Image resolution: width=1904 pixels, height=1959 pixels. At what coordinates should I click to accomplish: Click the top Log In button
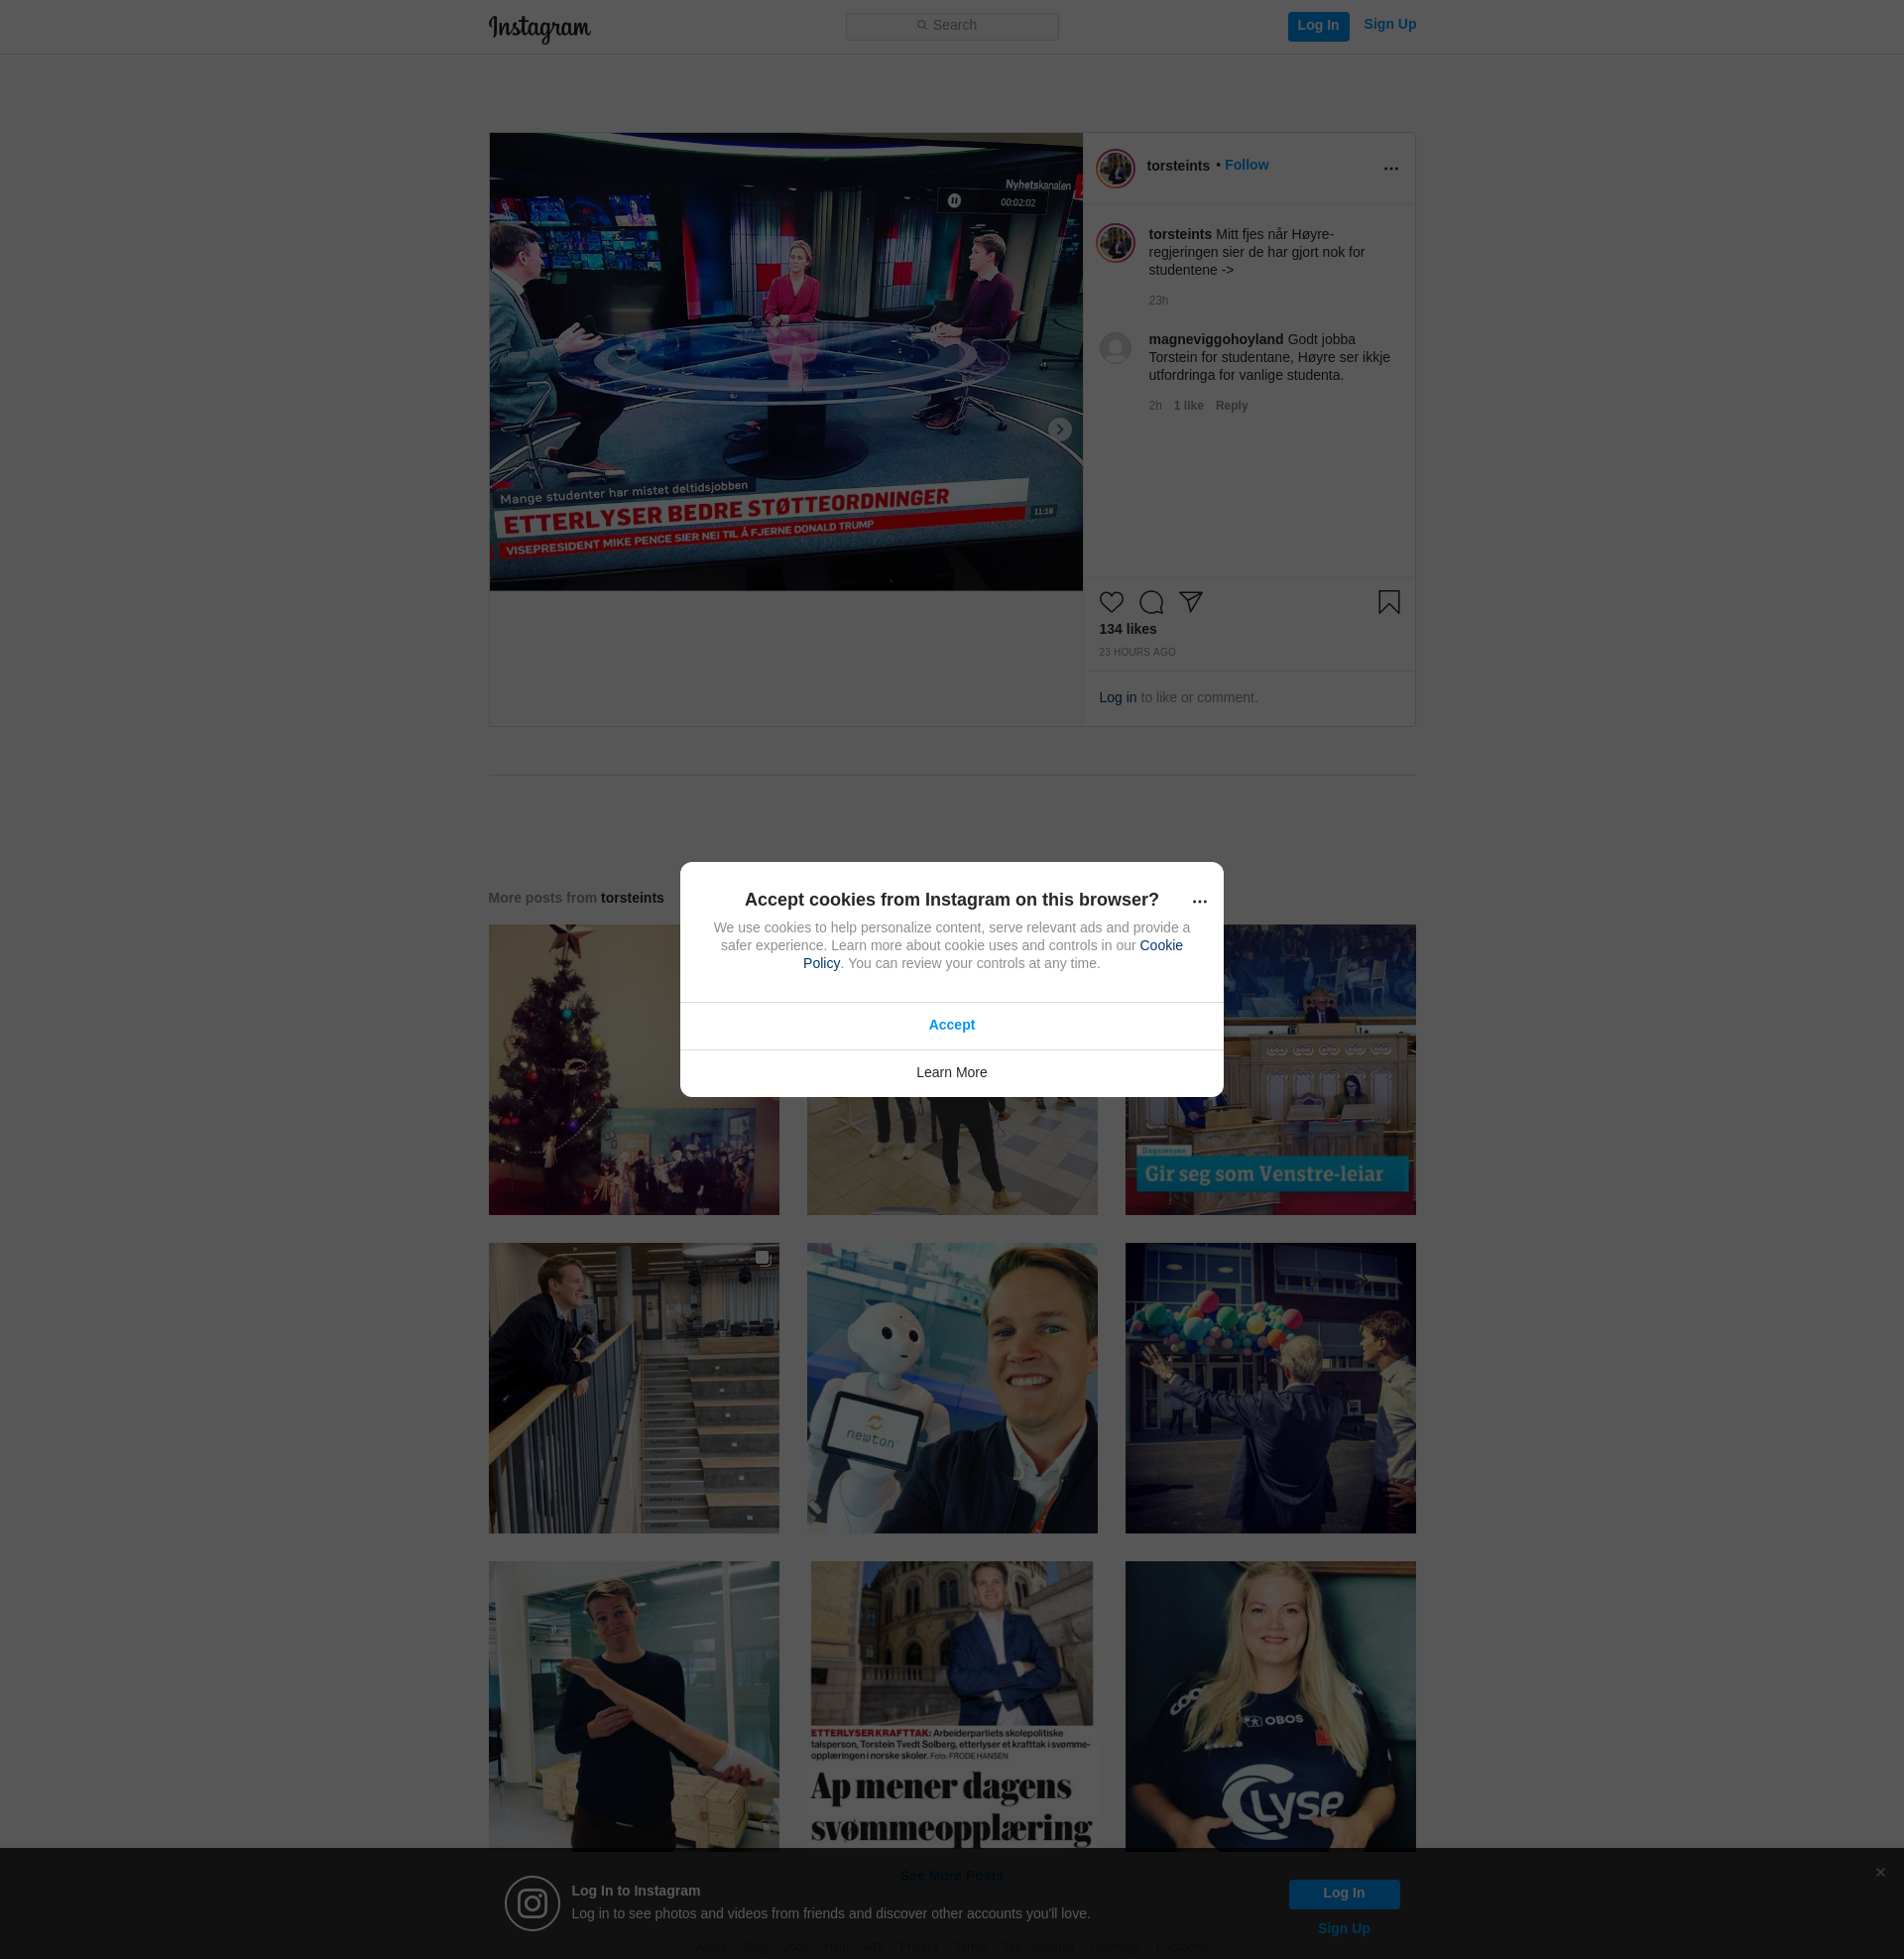pyautogui.click(x=1318, y=26)
